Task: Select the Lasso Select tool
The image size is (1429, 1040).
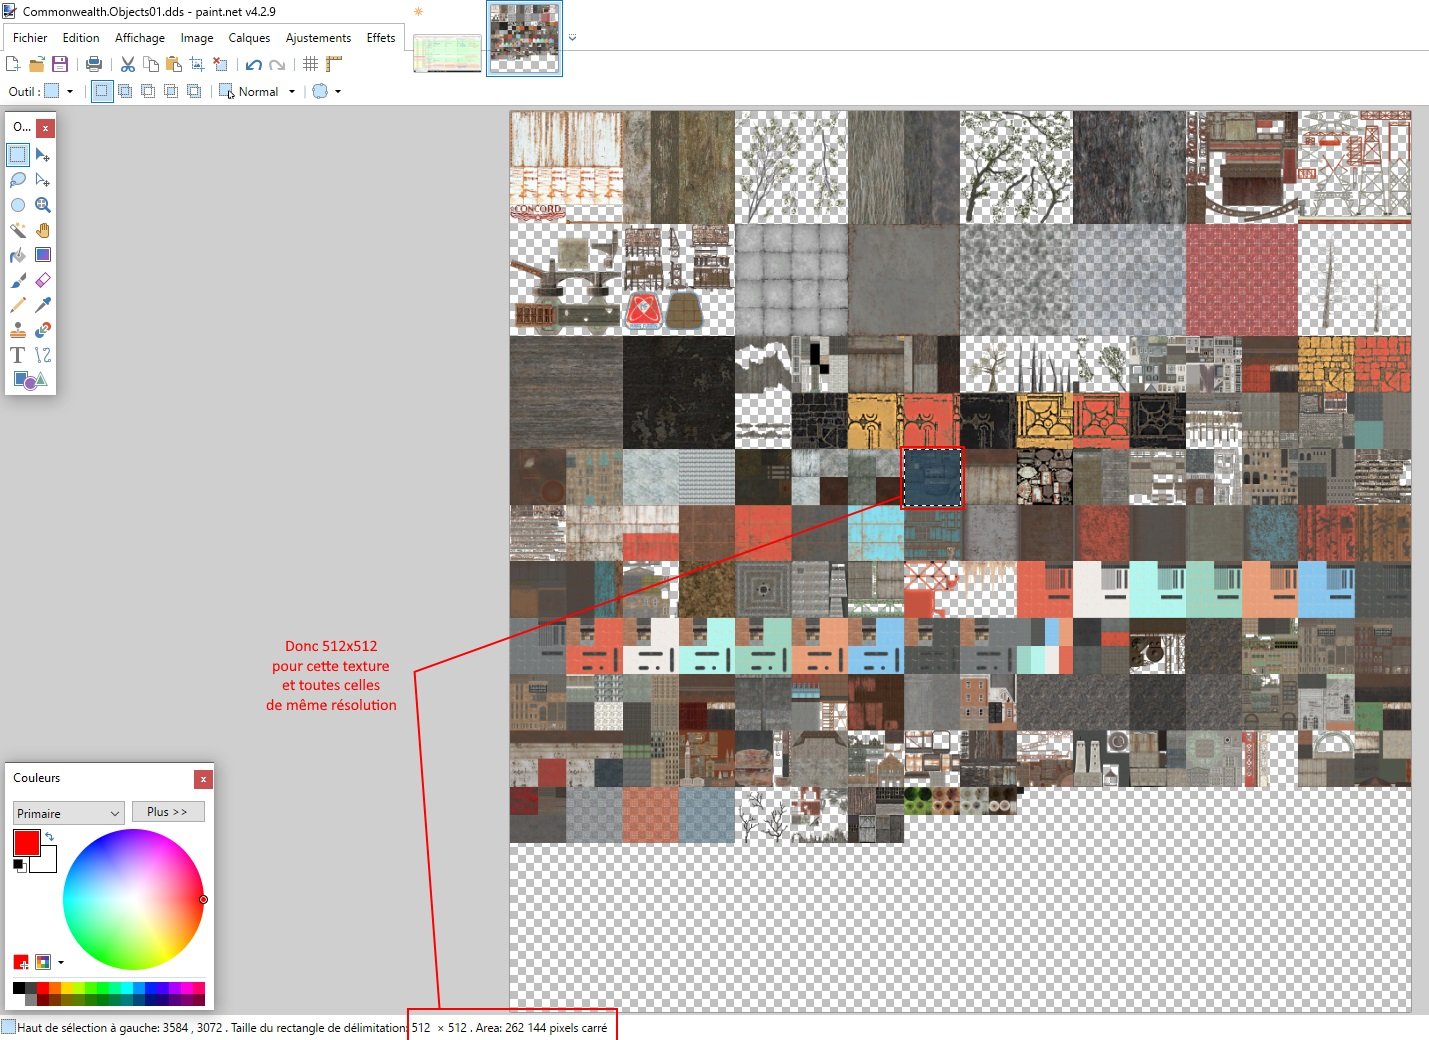Action: 18,180
